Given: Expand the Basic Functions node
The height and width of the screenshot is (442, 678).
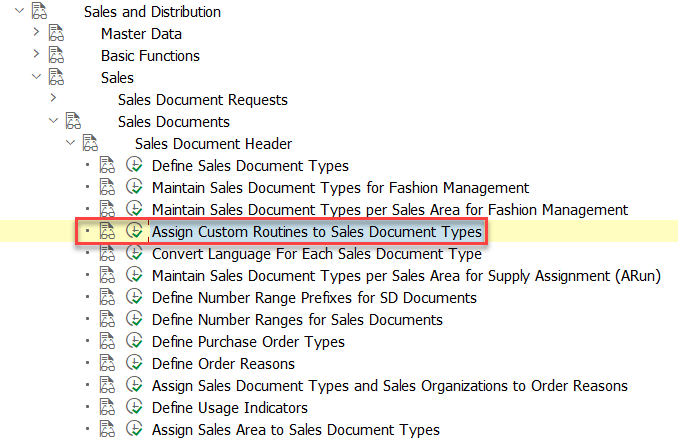Looking at the screenshot, I should pos(36,54).
